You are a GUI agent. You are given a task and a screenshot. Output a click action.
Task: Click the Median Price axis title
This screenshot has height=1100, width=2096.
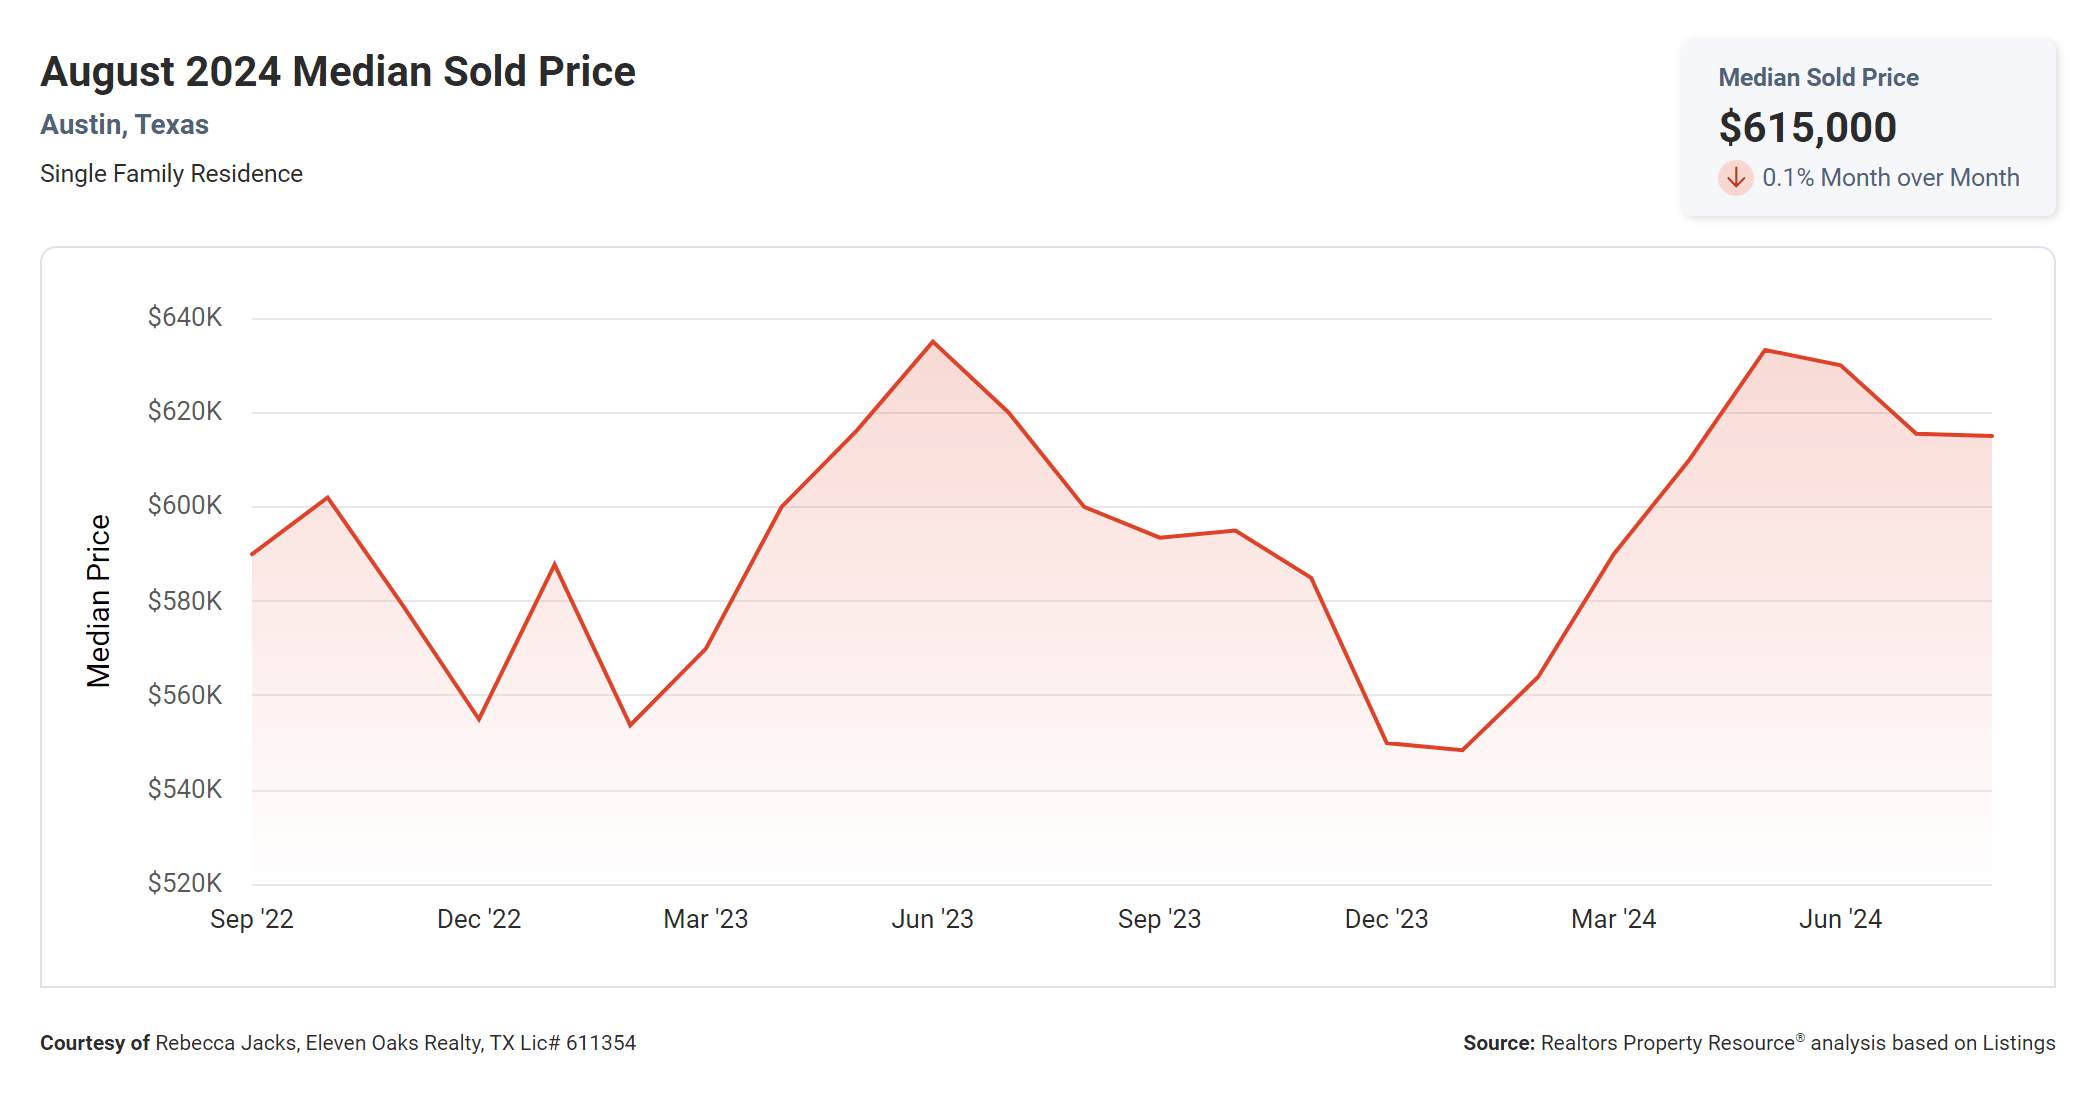tap(98, 601)
